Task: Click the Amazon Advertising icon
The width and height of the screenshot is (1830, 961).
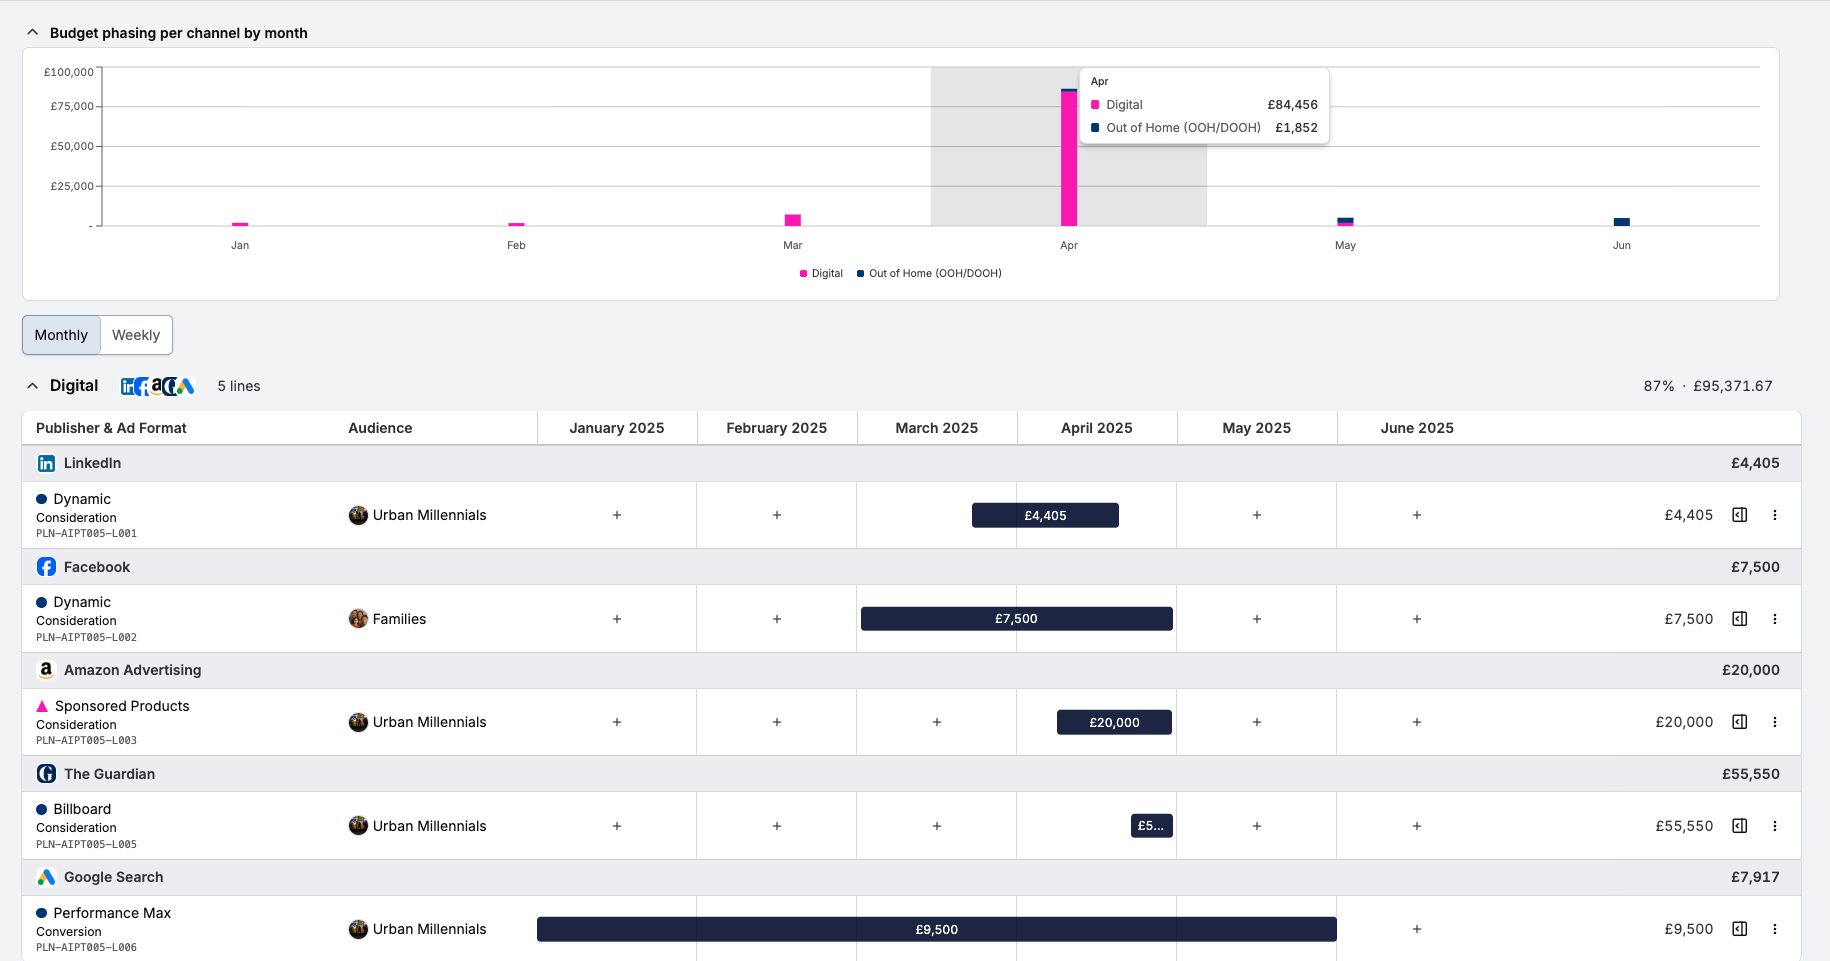Action: click(46, 670)
